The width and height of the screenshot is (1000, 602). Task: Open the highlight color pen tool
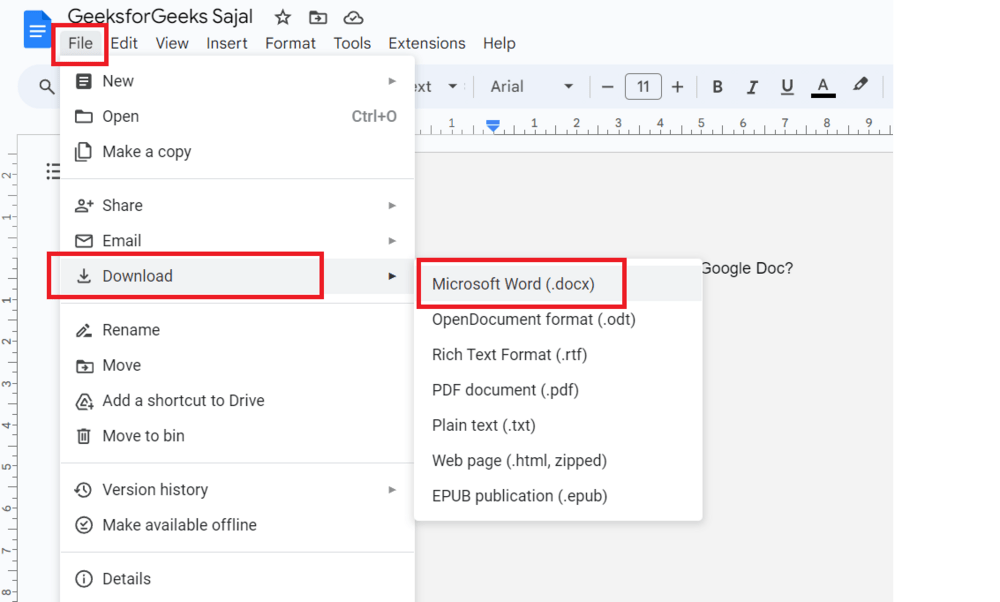(x=860, y=85)
